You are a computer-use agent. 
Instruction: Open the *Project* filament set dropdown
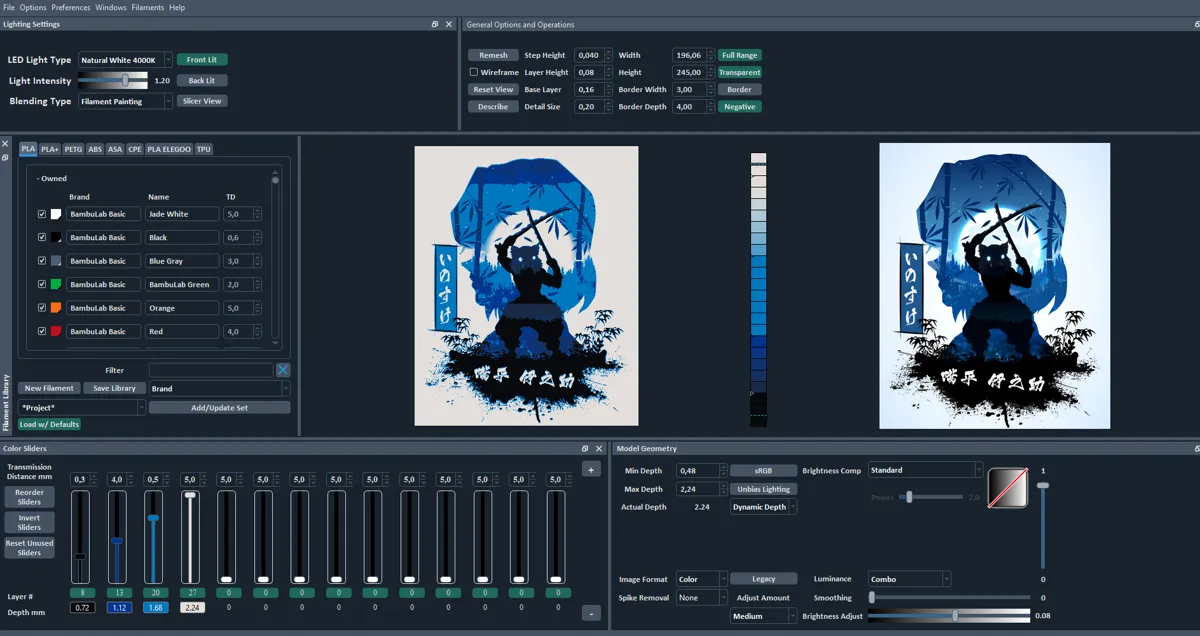(x=82, y=408)
